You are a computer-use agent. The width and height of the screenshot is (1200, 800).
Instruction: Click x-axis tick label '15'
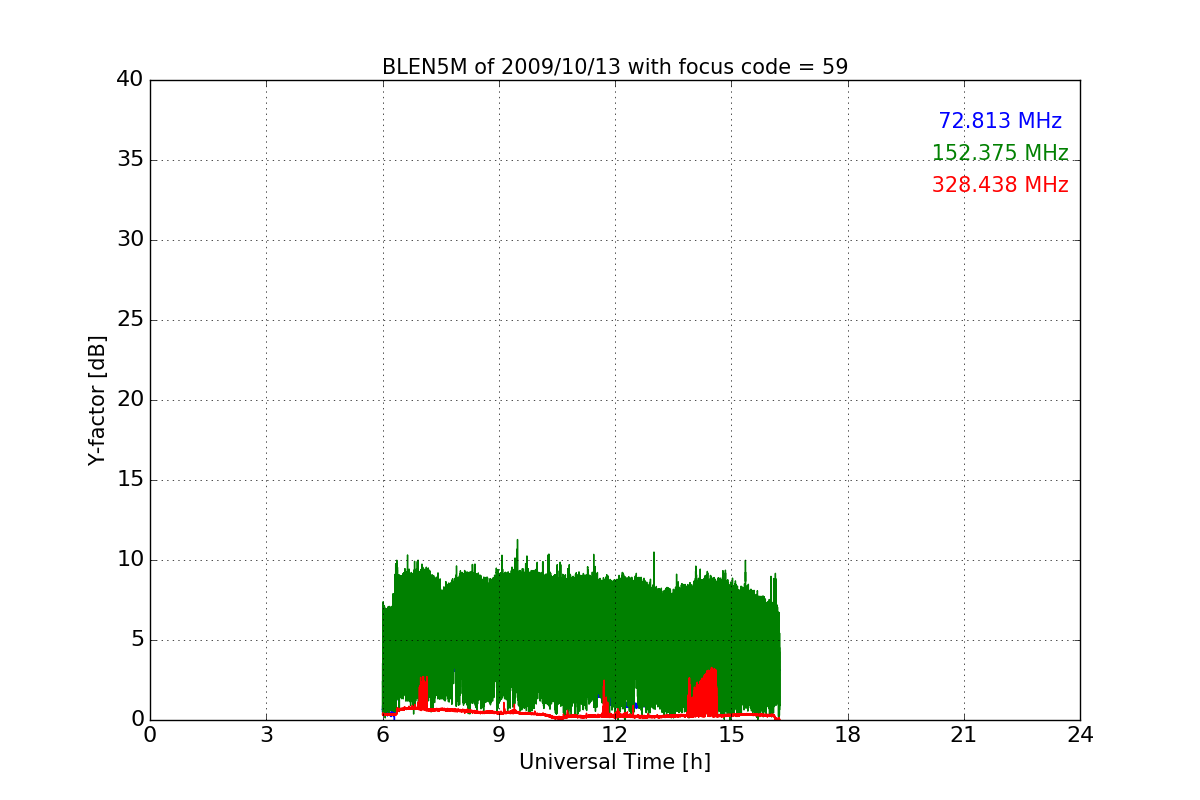[x=731, y=735]
